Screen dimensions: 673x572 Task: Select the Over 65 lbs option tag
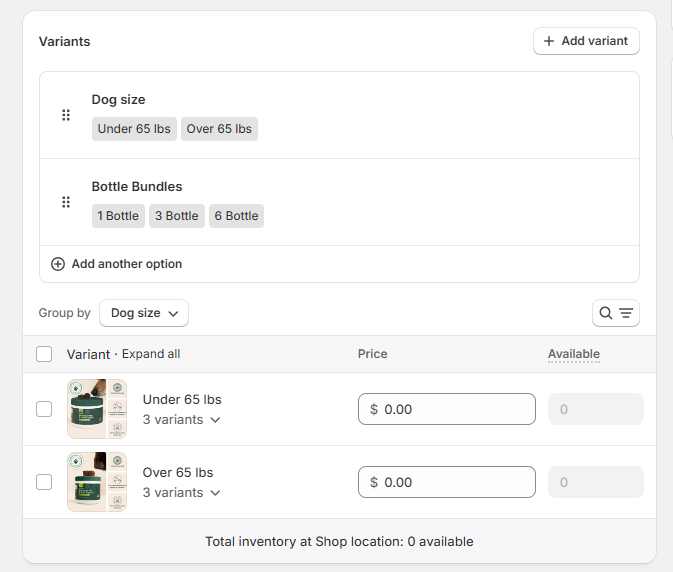click(x=219, y=129)
